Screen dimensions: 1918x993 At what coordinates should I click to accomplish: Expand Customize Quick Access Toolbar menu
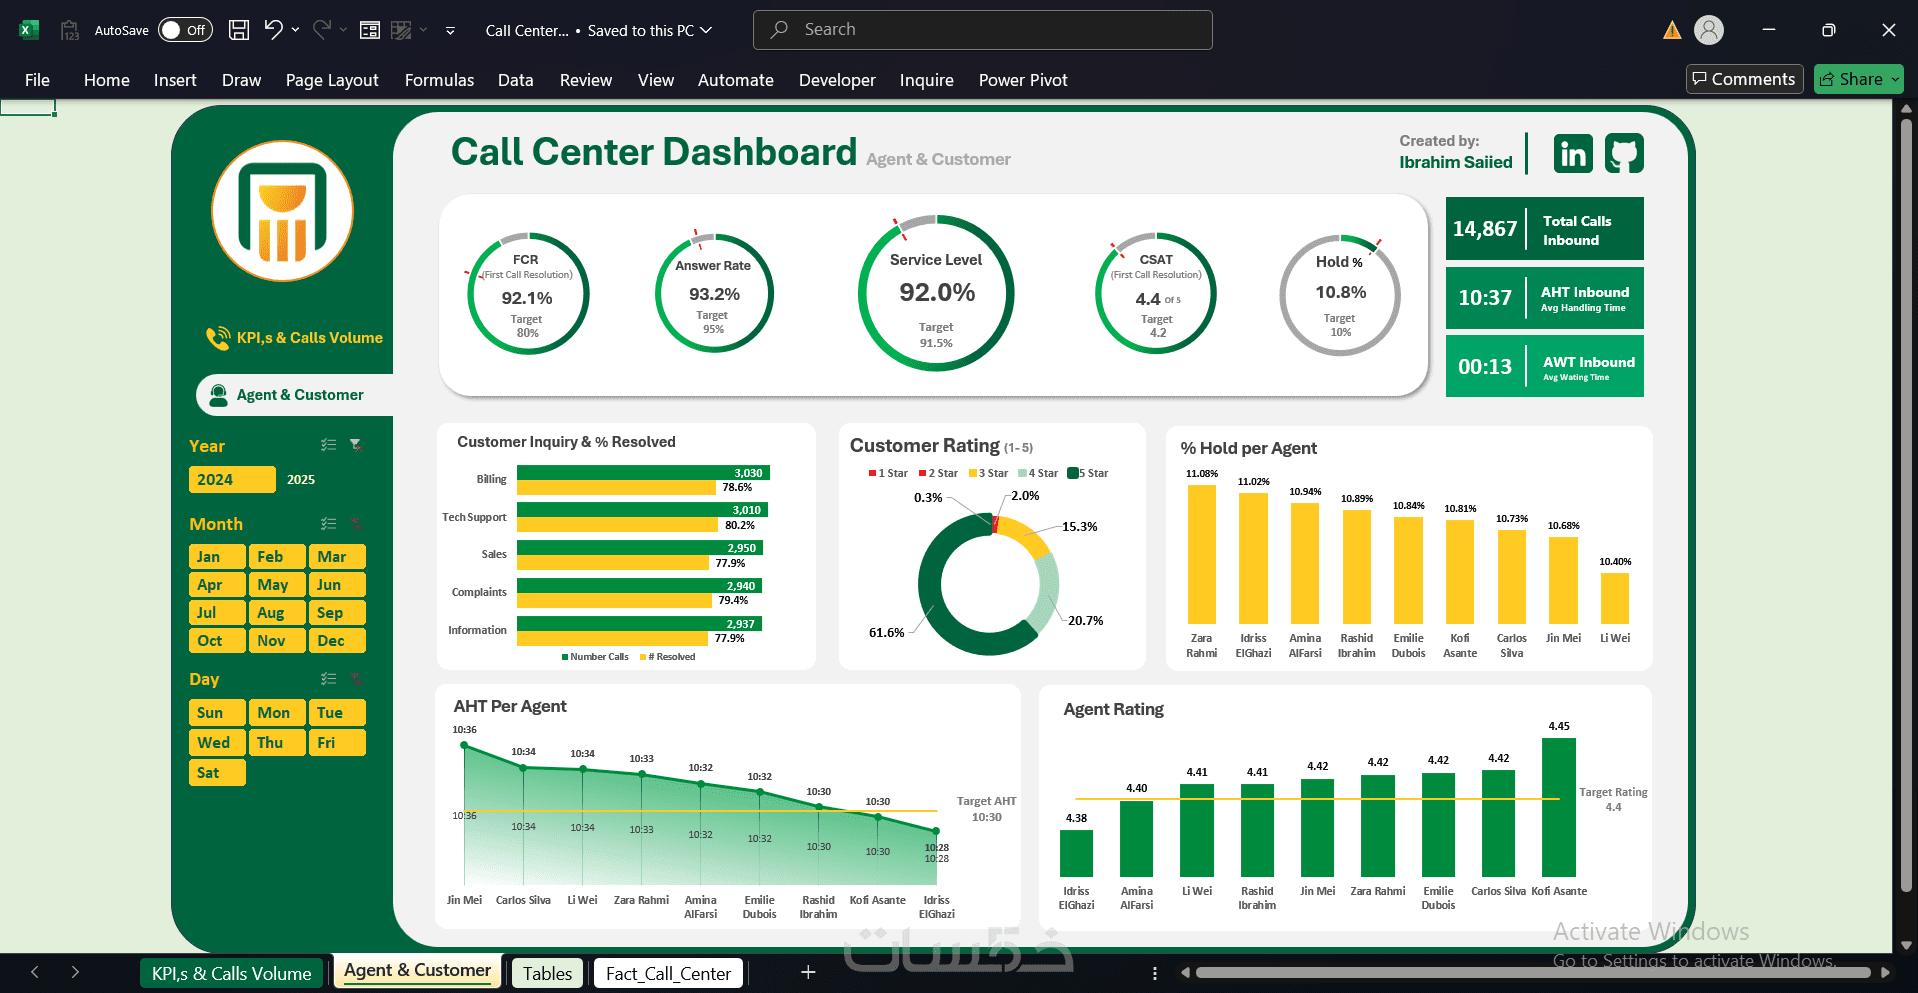pyautogui.click(x=450, y=31)
